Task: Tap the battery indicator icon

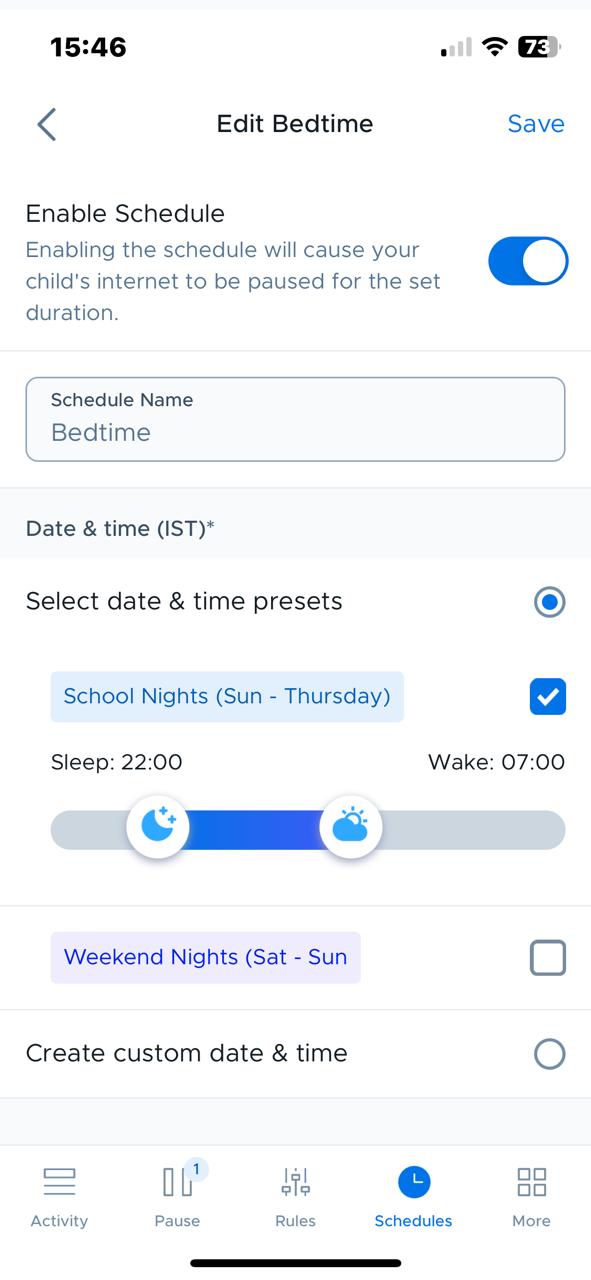Action: [x=539, y=47]
